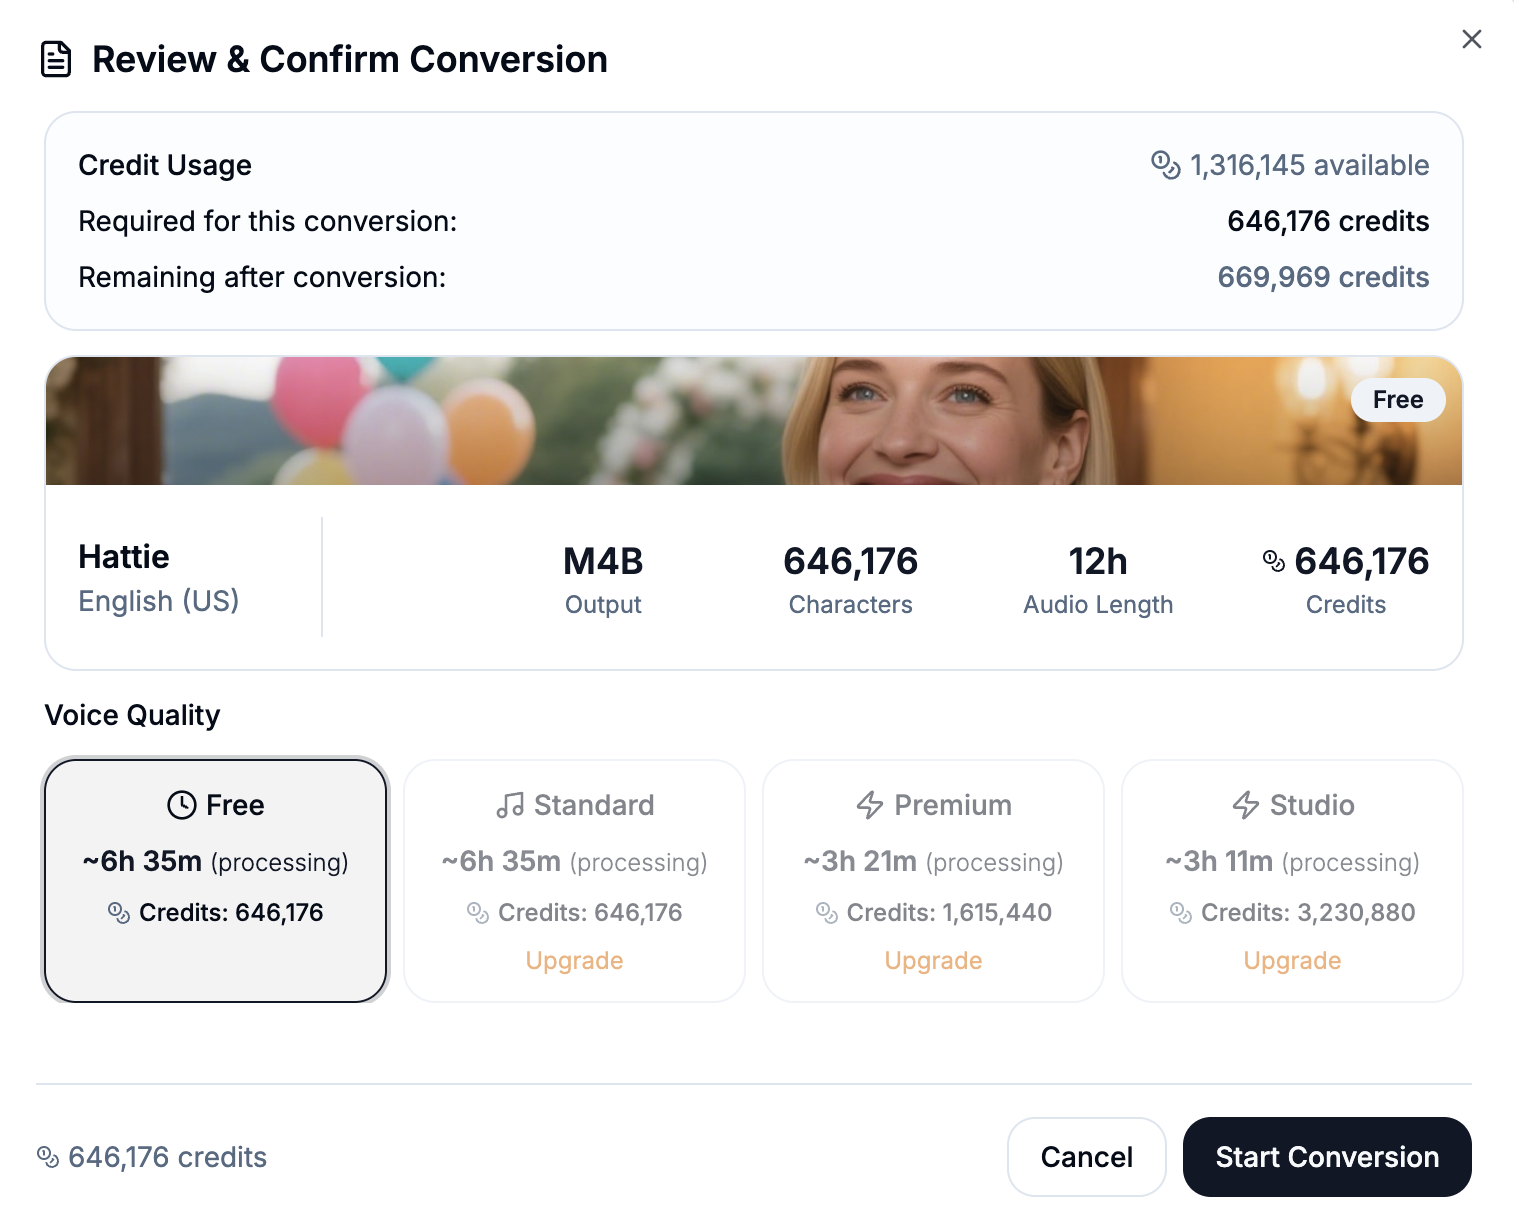This screenshot has width=1514, height=1228.
Task: Click the clock icon on Free quality
Action: 181,805
